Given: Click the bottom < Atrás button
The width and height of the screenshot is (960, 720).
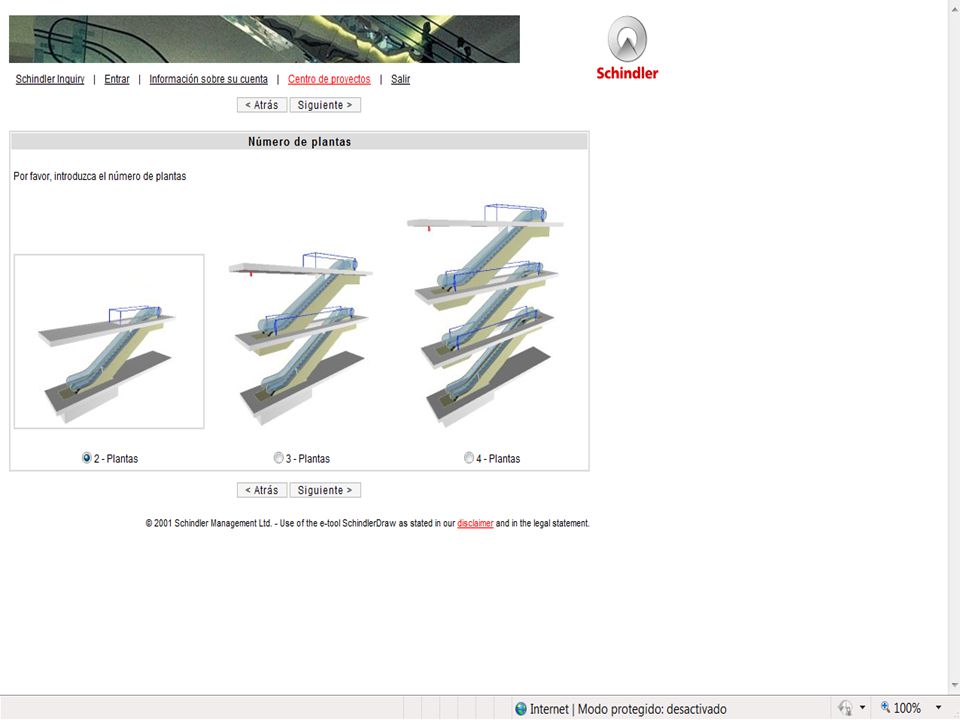Looking at the screenshot, I should coord(262,490).
